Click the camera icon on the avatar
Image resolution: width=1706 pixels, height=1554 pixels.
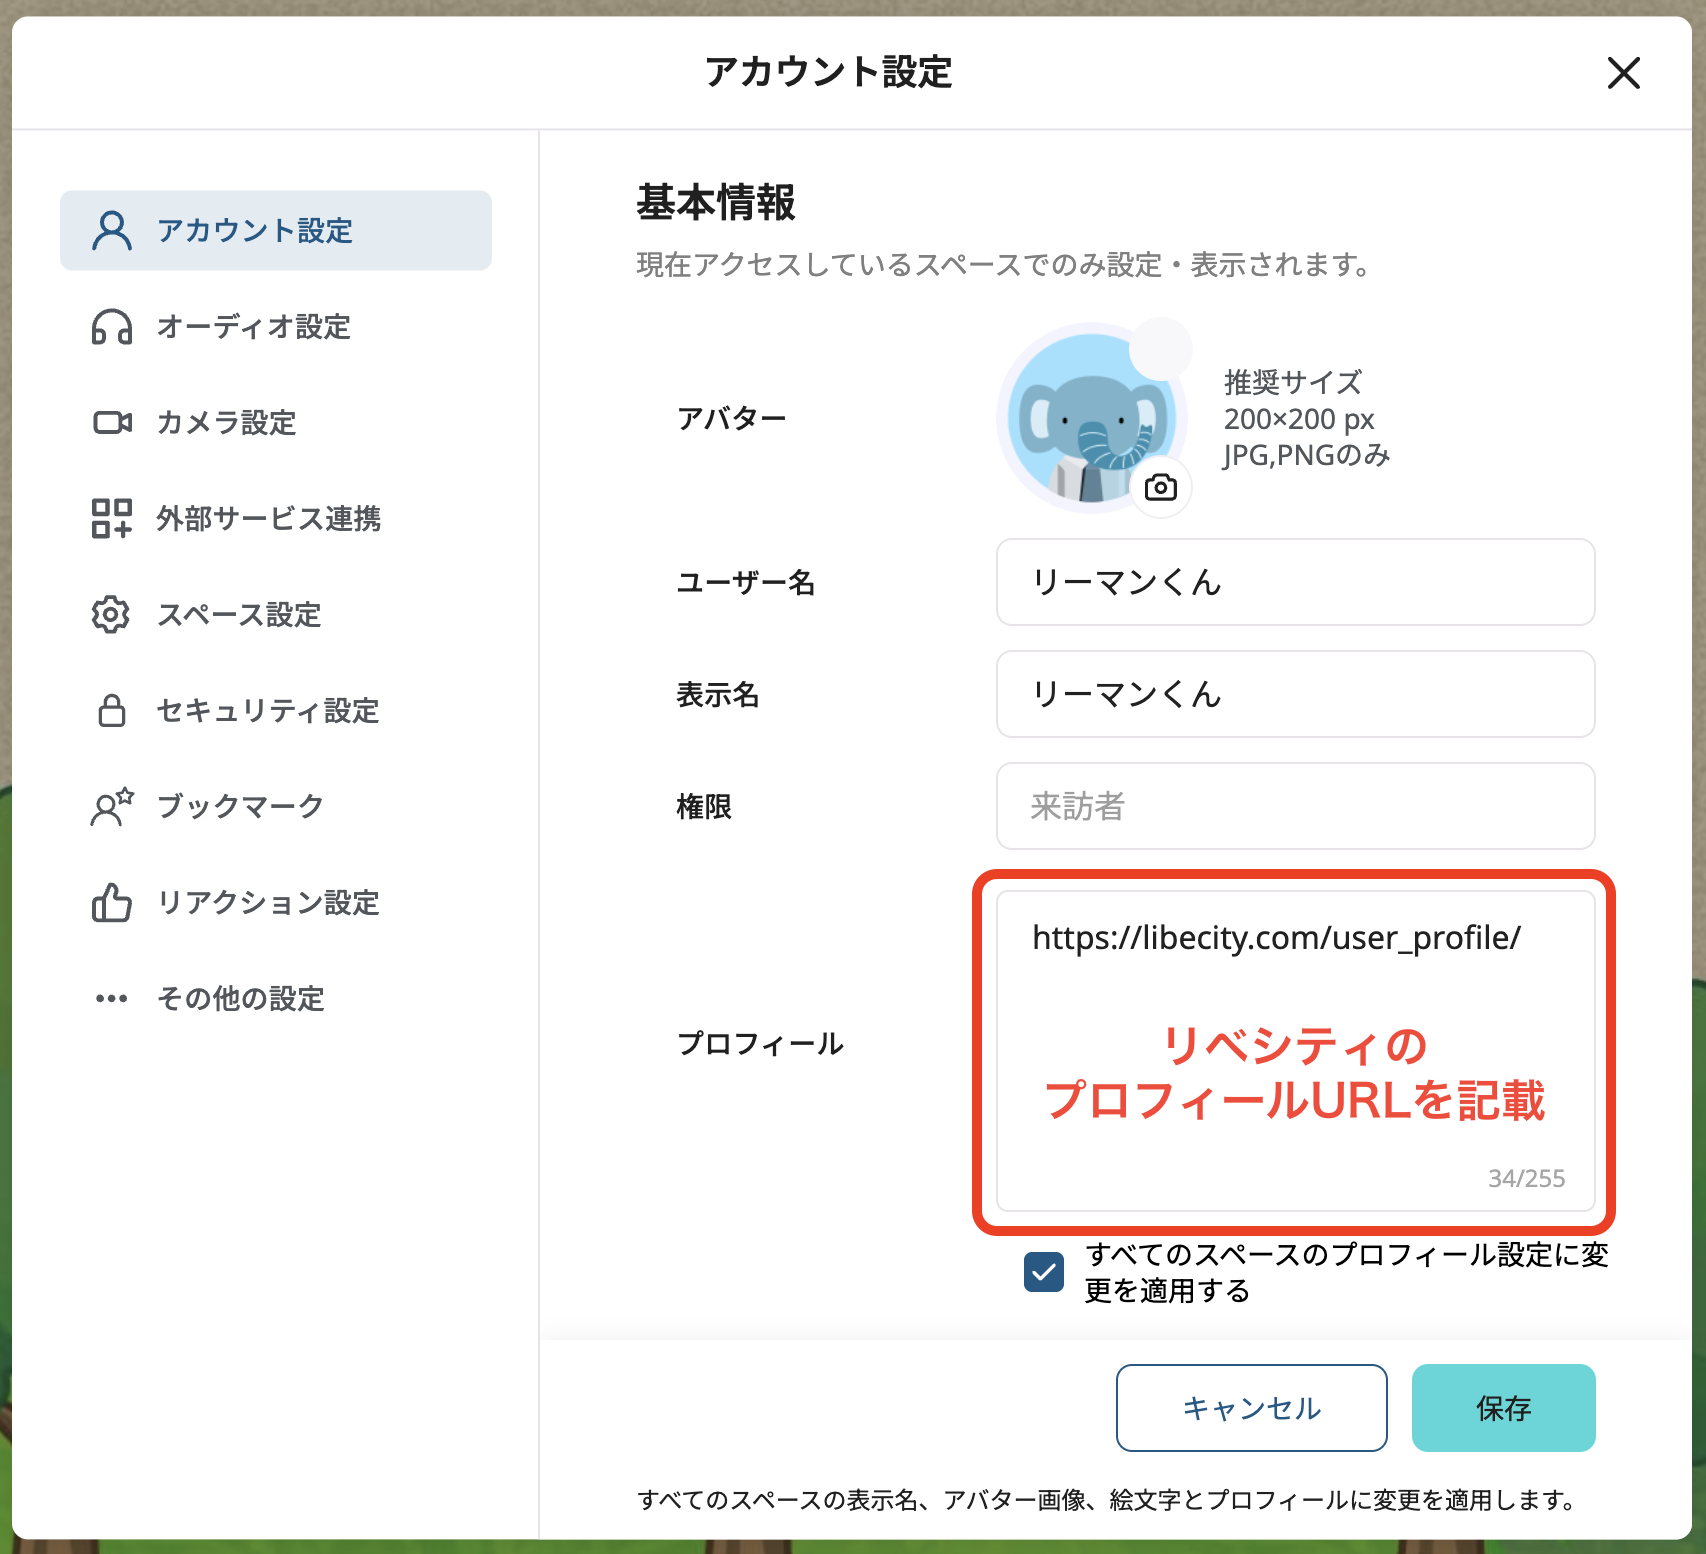tap(1160, 488)
